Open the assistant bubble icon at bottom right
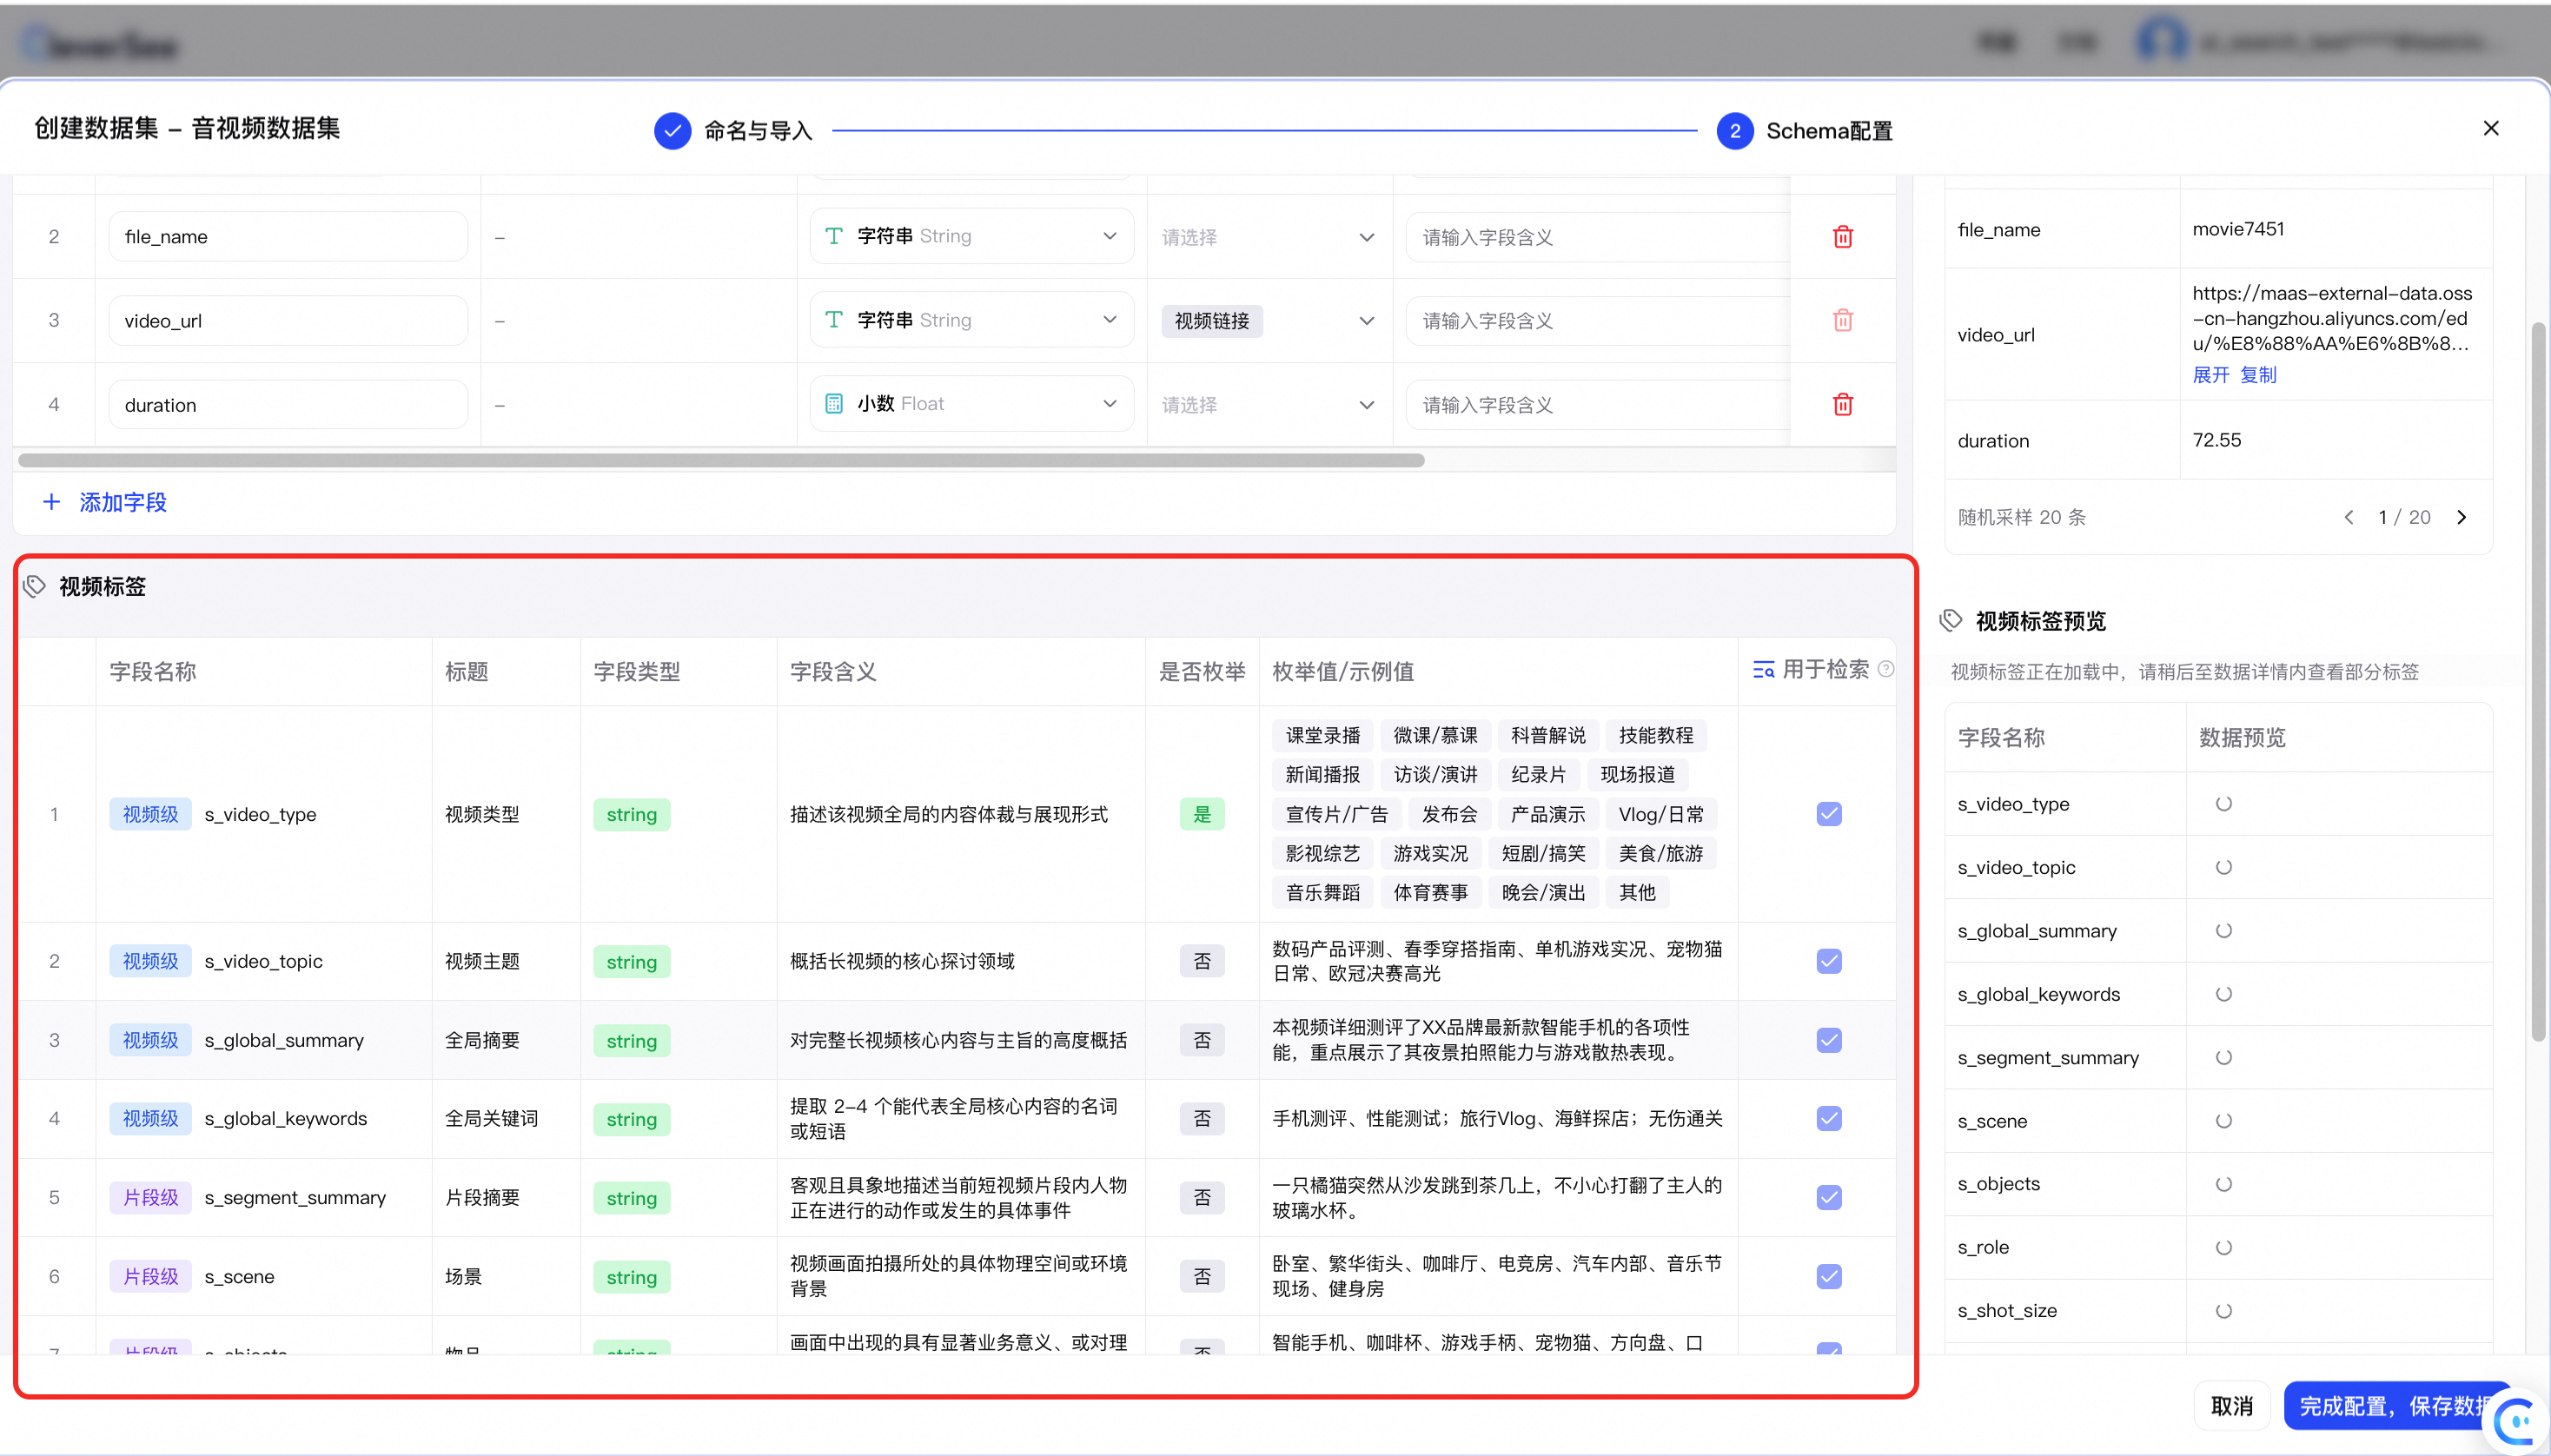Viewport: 2551px width, 1456px height. click(2519, 1421)
